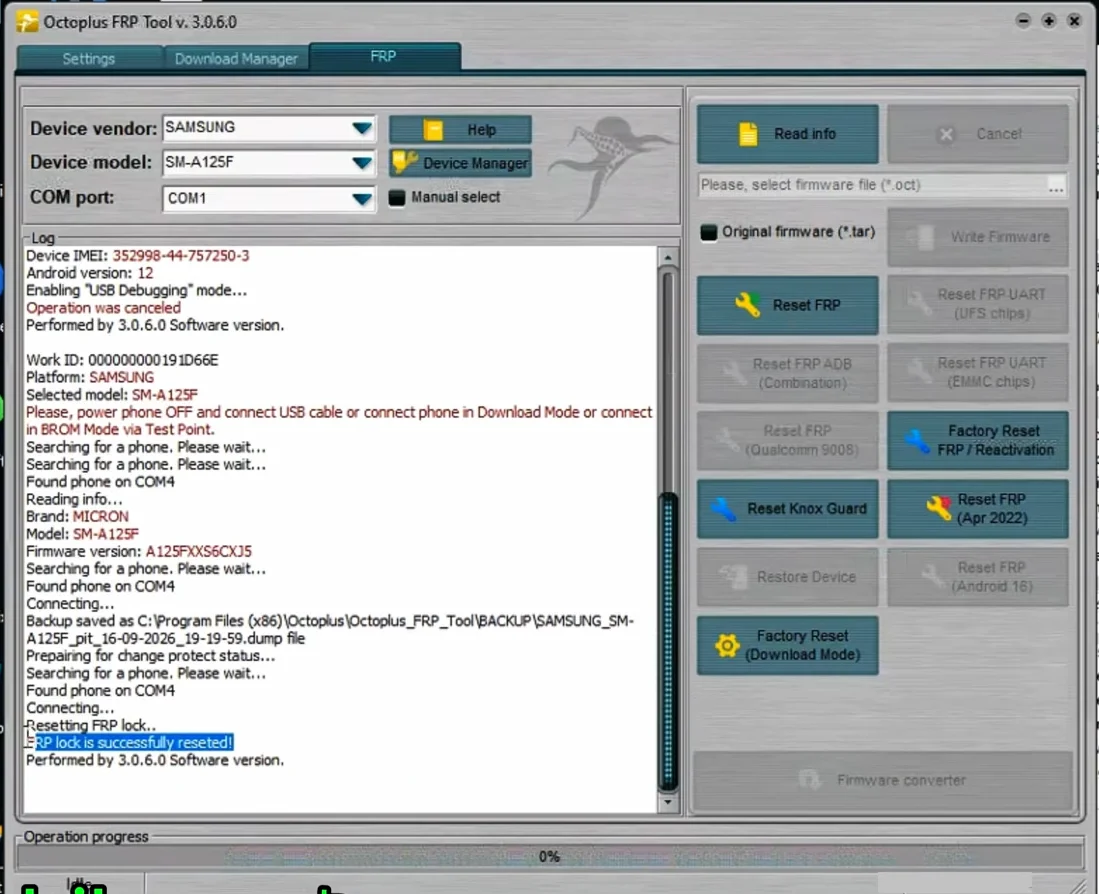The height and width of the screenshot is (894, 1099).
Task: Open the Help button
Action: pyautogui.click(x=460, y=130)
